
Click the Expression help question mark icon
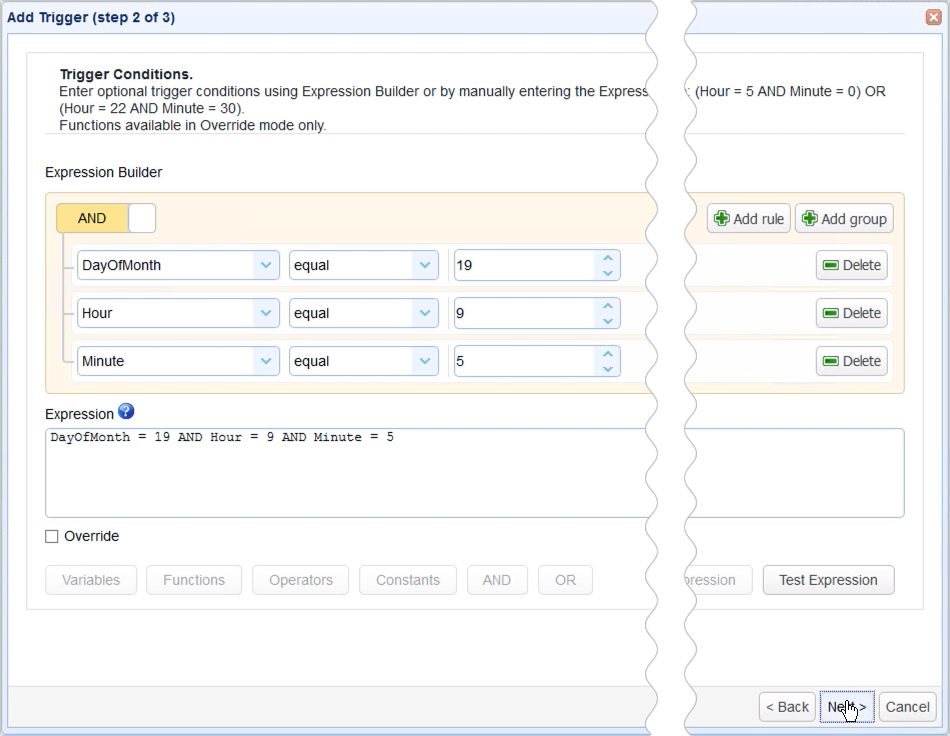pyautogui.click(x=125, y=412)
